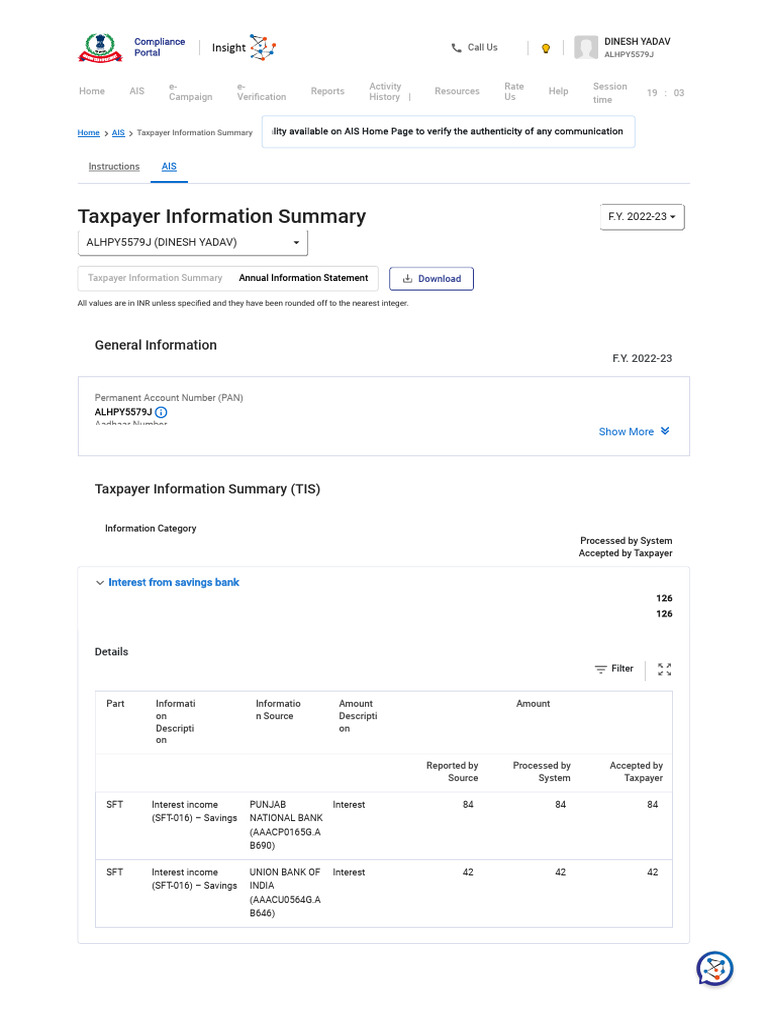Click the Insight network logo icon
The width and height of the screenshot is (768, 1024).
(263, 48)
